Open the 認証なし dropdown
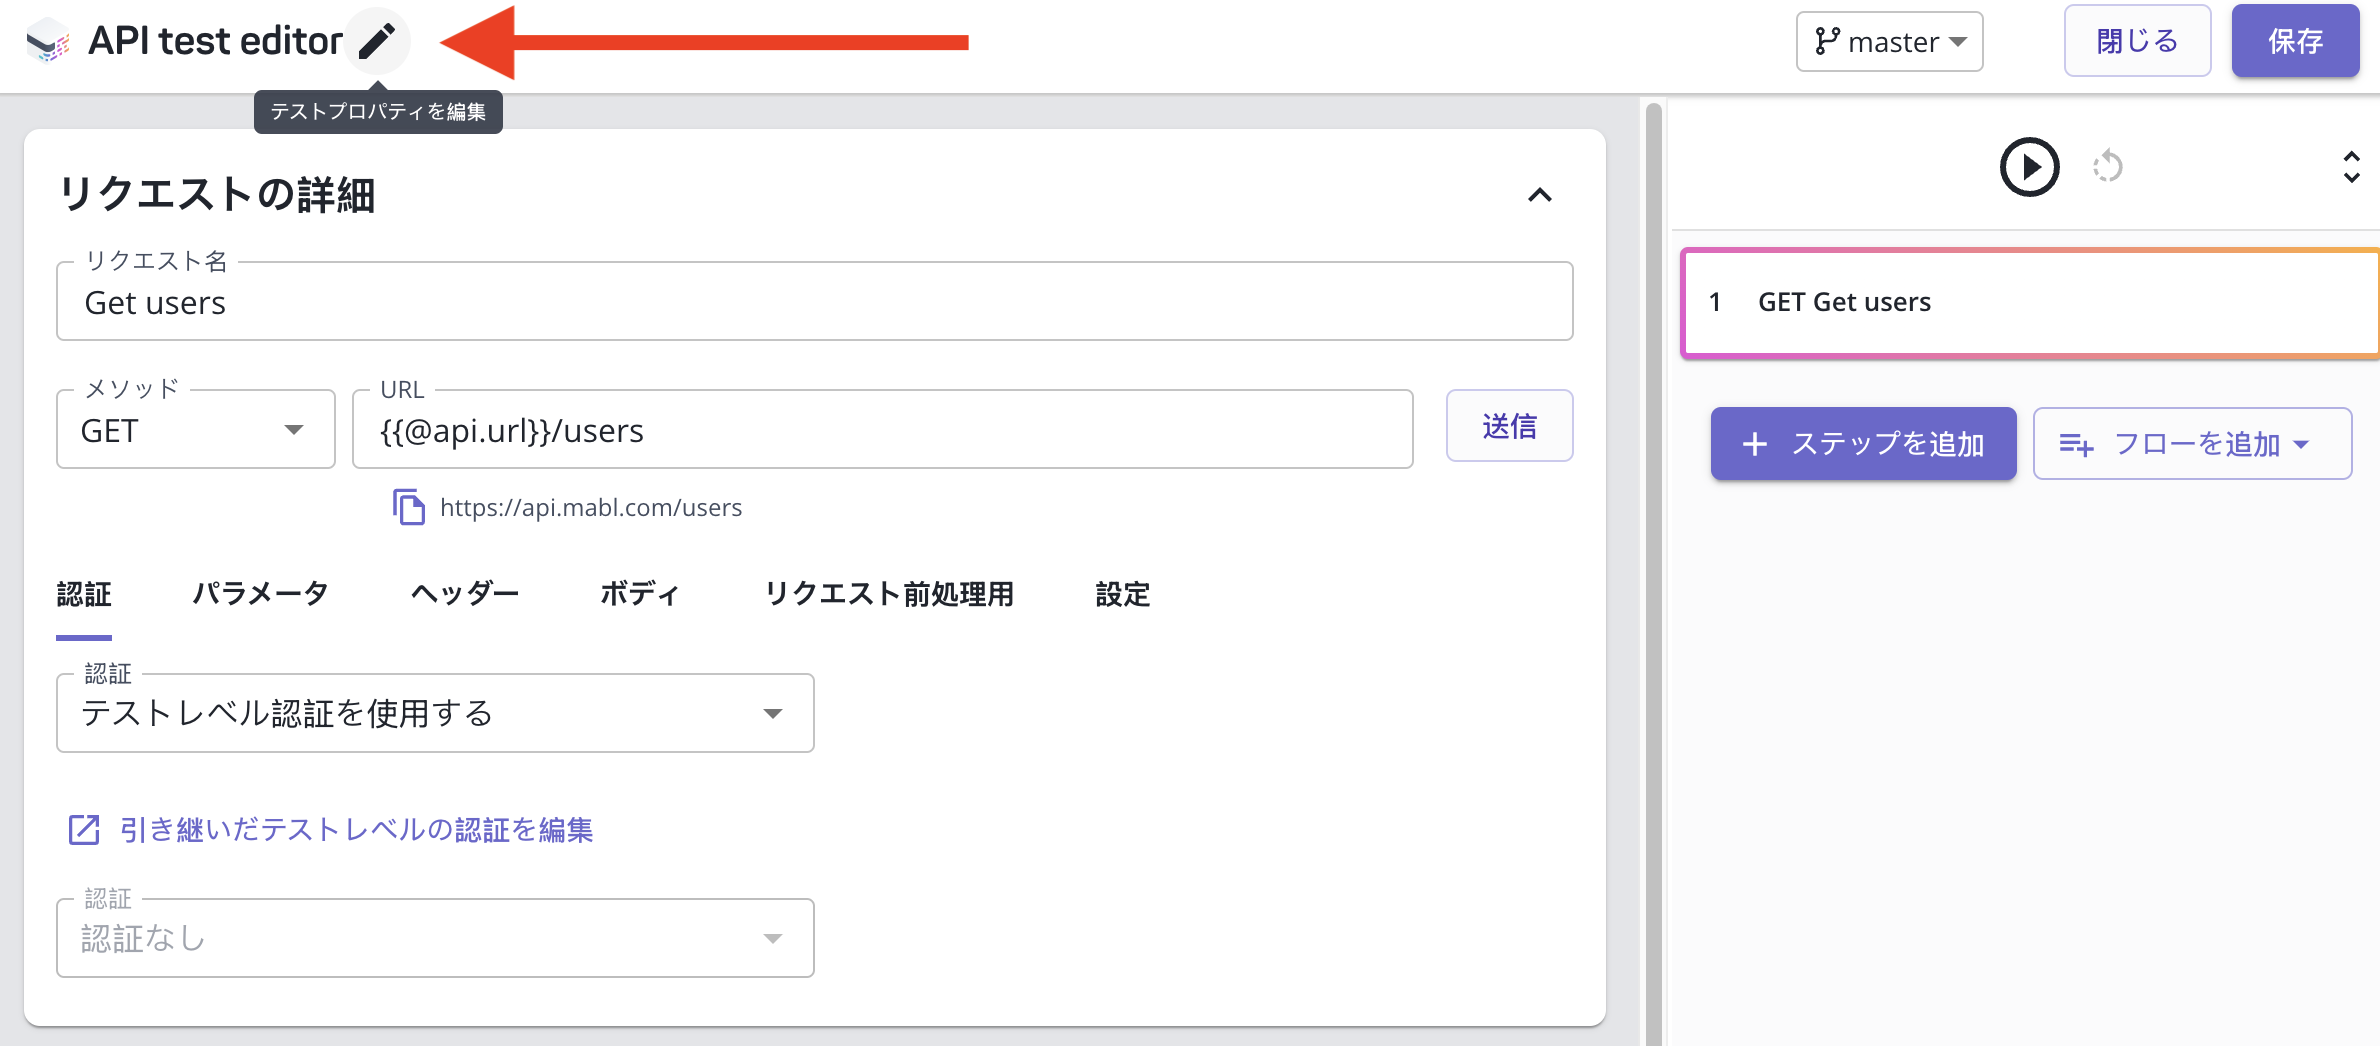 pos(435,938)
